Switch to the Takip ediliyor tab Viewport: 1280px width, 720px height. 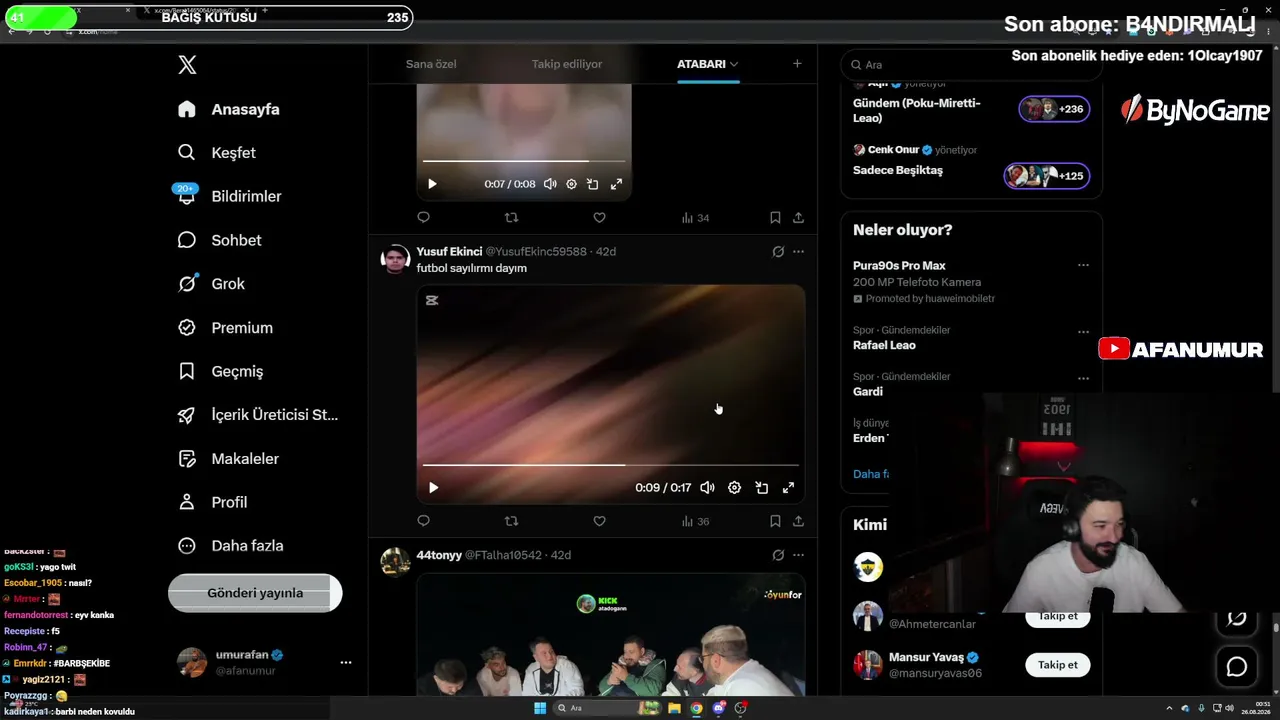[567, 64]
